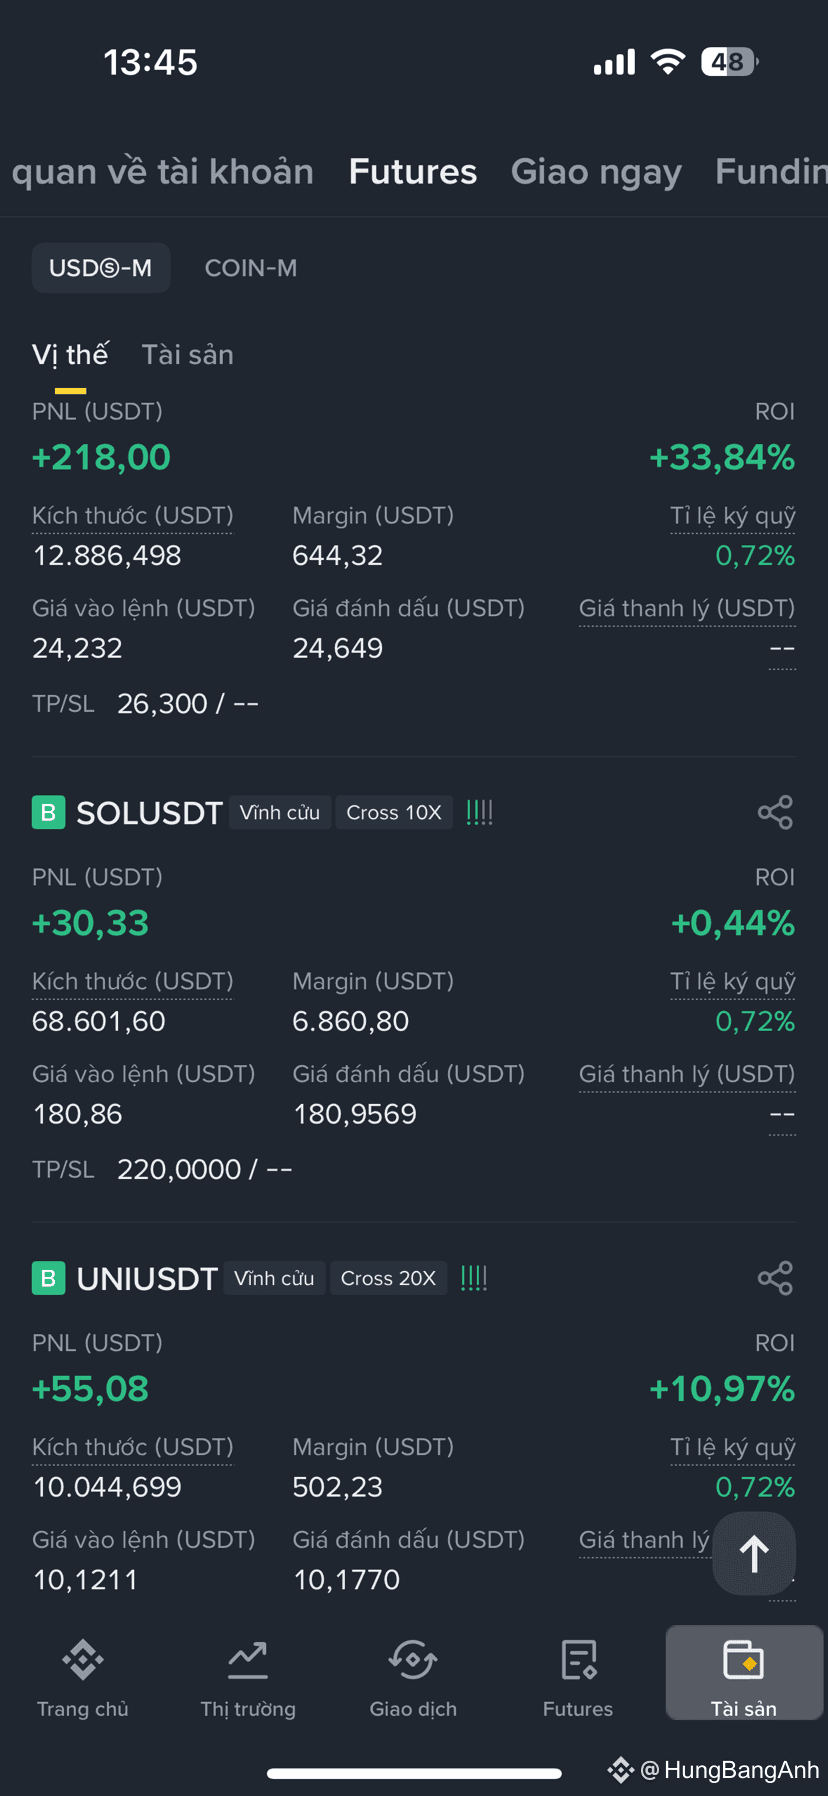Tap green bars indicator beside UNIUSDT
This screenshot has height=1796, width=828.
474,1278
